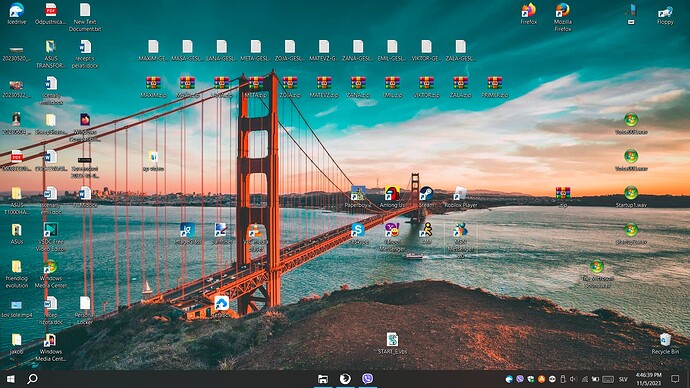Open the PRIMER.zip archive

click(495, 87)
